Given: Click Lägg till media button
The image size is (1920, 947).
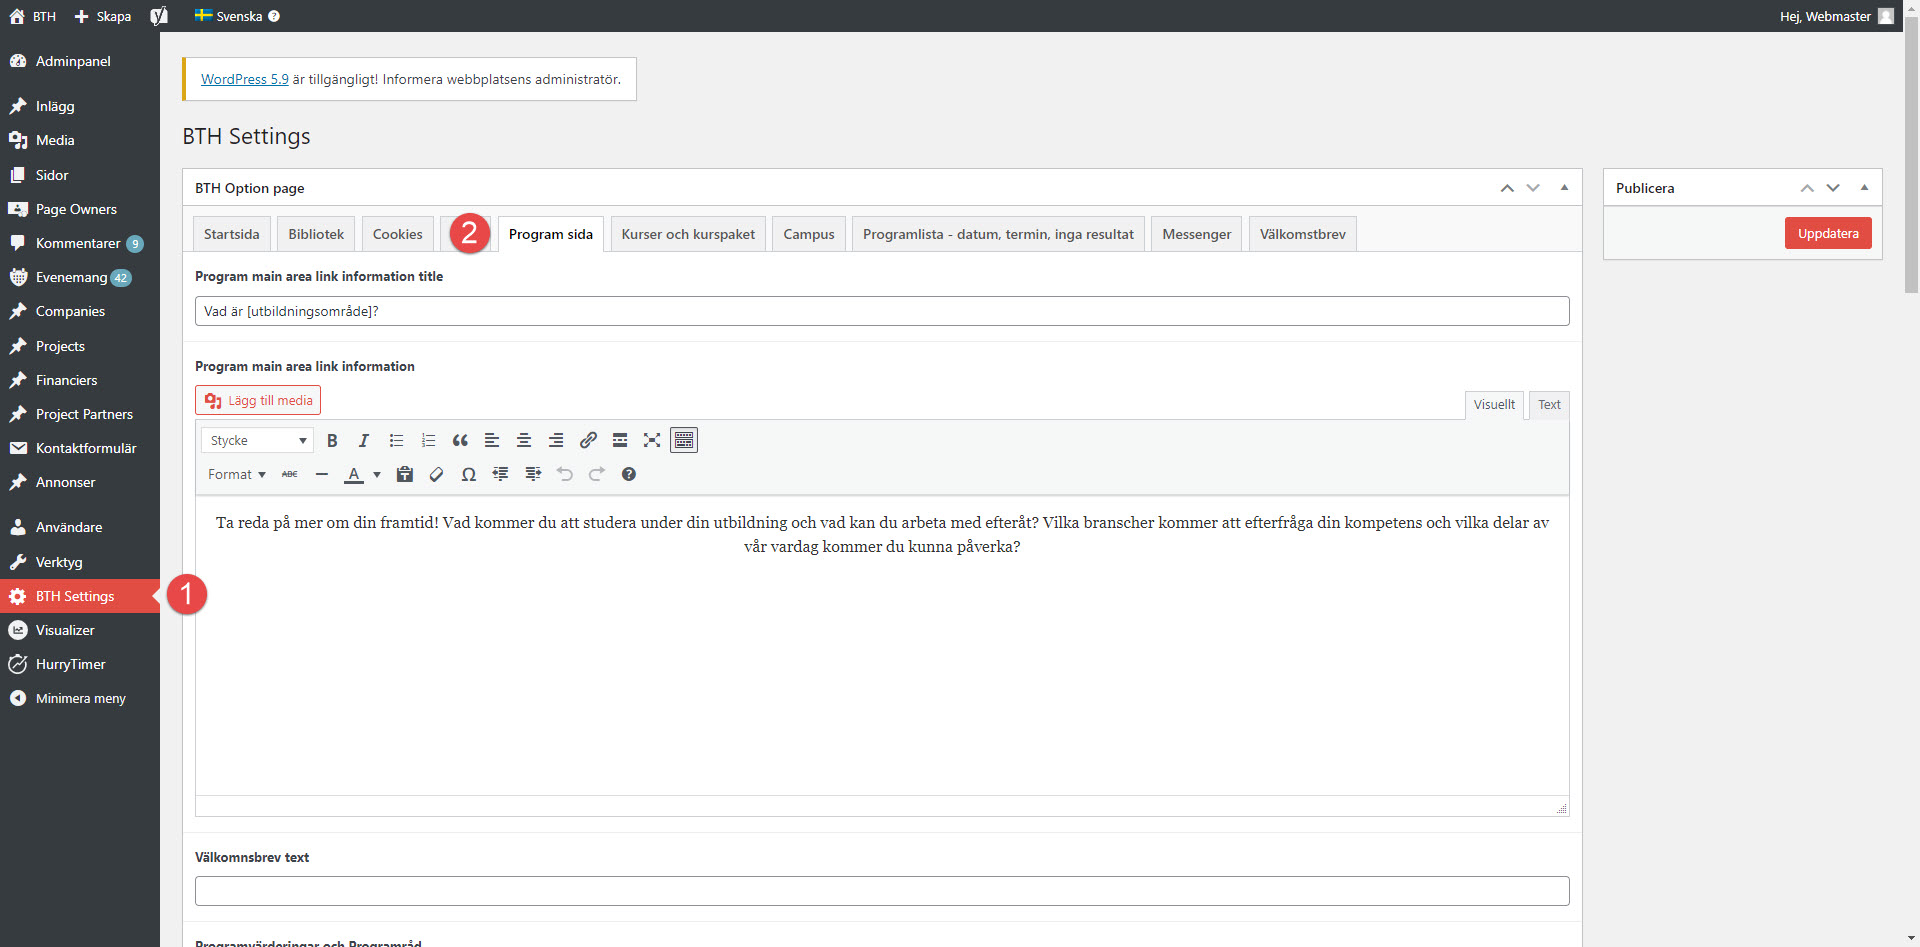Looking at the screenshot, I should [x=258, y=400].
